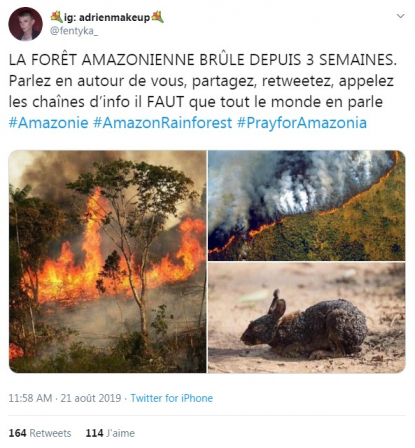Image resolution: width=415 pixels, height=448 pixels.
Task: Open the Twitter for iPhone source link
Action: pos(171,398)
